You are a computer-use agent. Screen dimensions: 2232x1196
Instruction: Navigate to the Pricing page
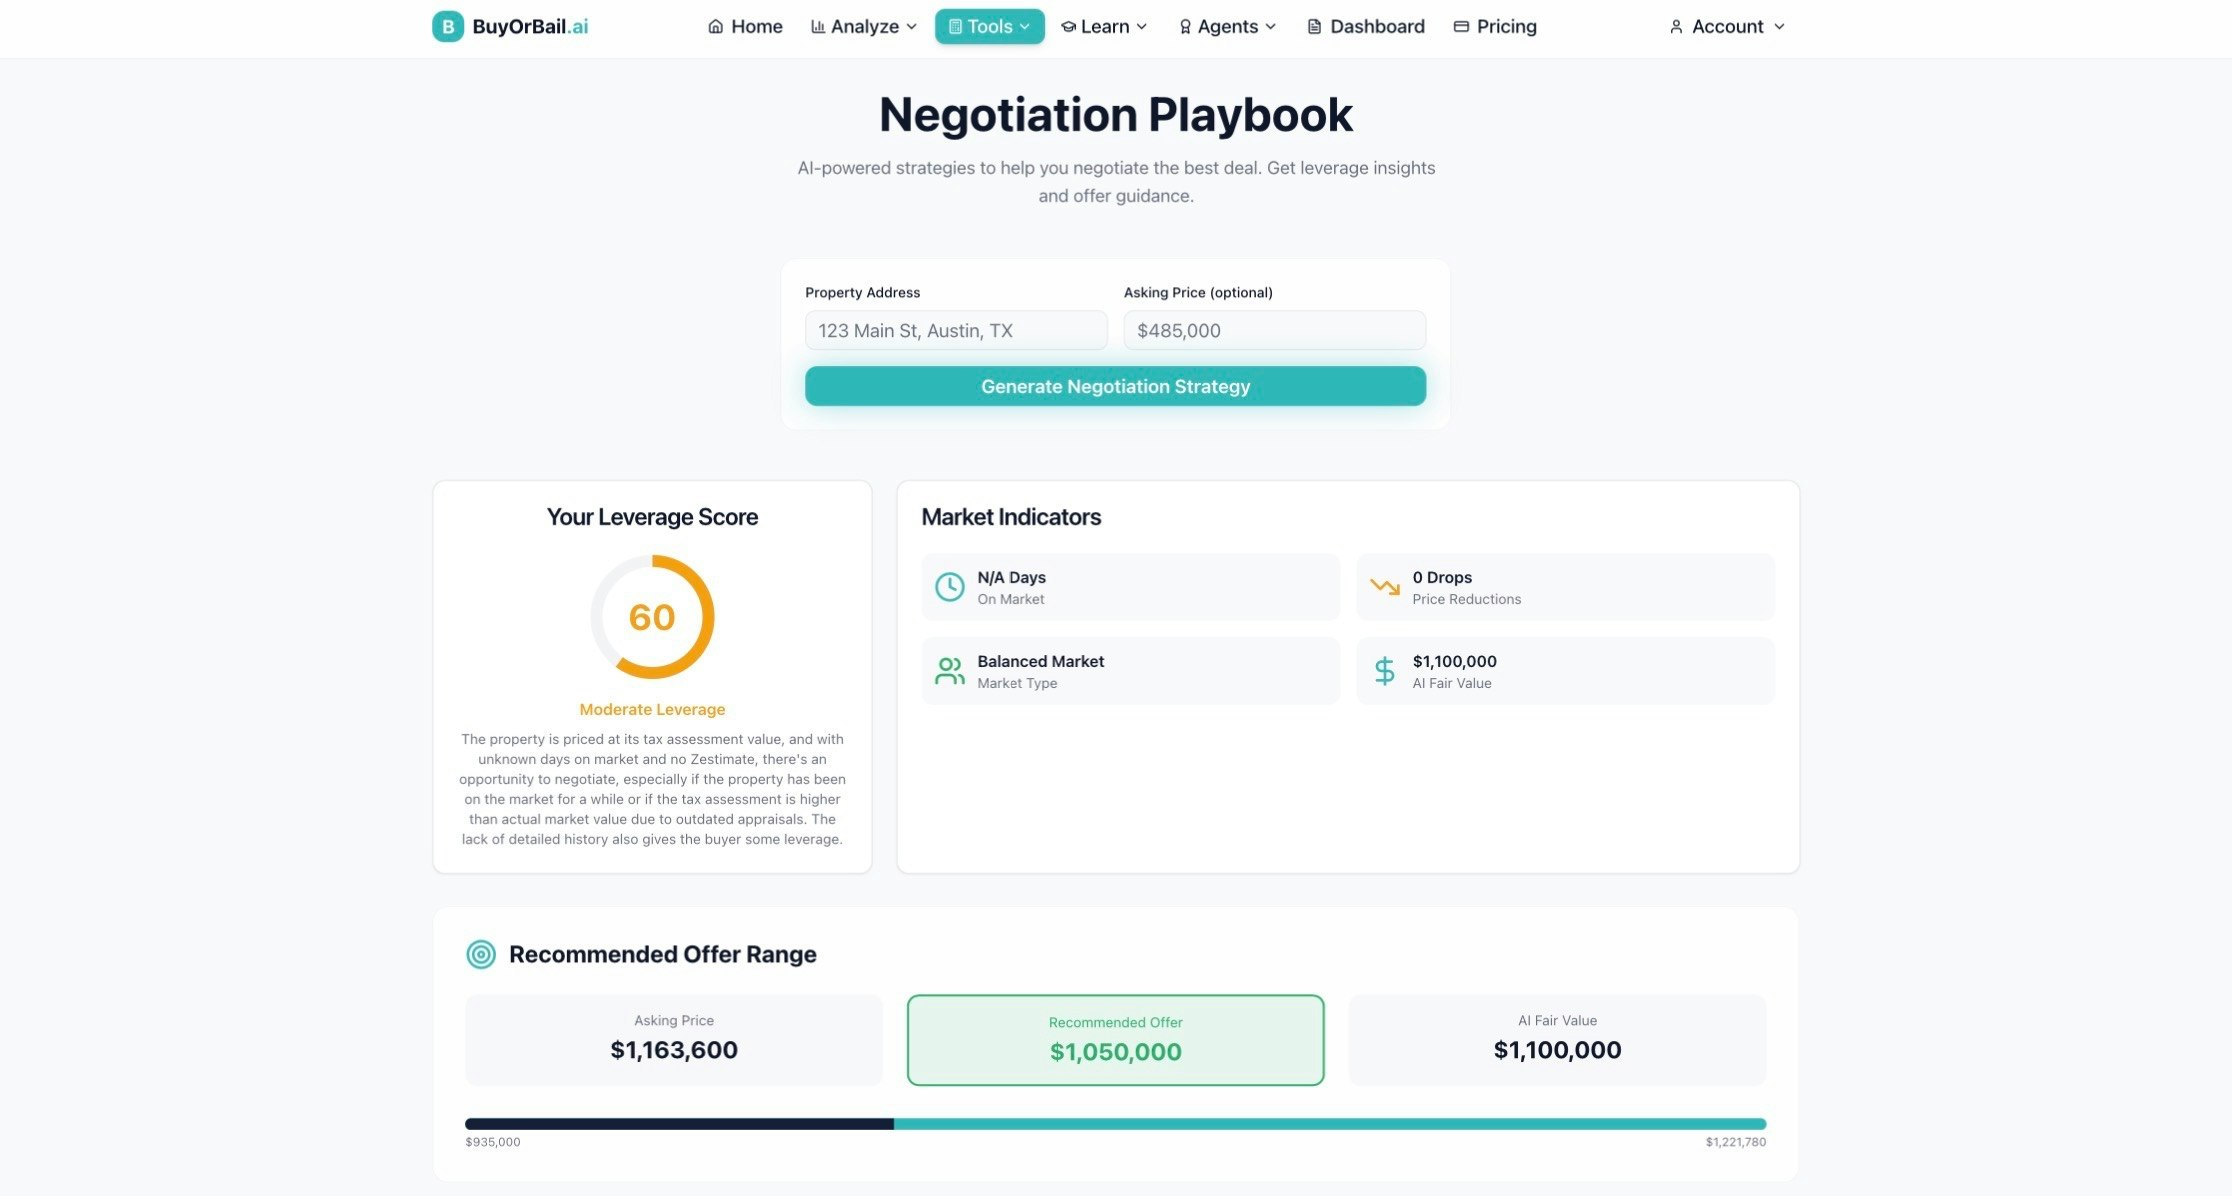click(x=1495, y=26)
